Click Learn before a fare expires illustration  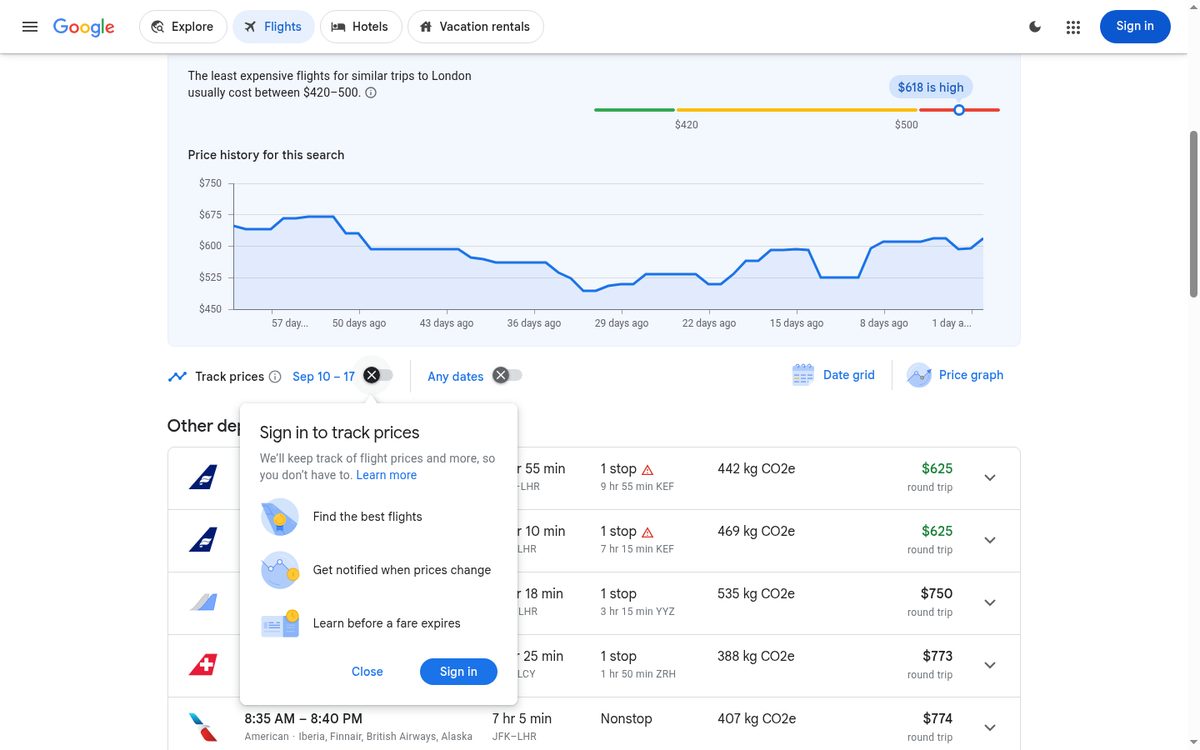click(x=280, y=623)
